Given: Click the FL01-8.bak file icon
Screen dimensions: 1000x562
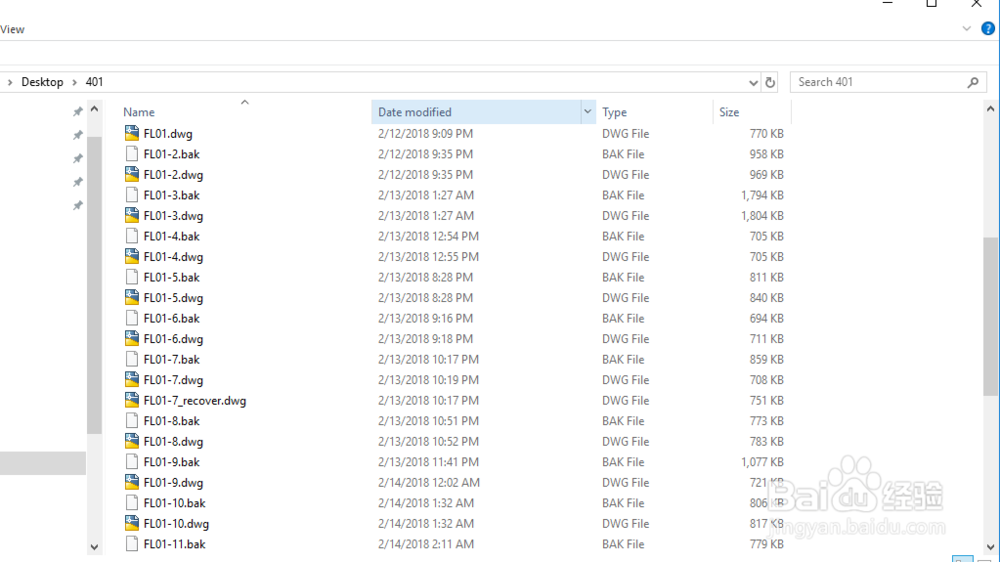Looking at the screenshot, I should [x=131, y=420].
